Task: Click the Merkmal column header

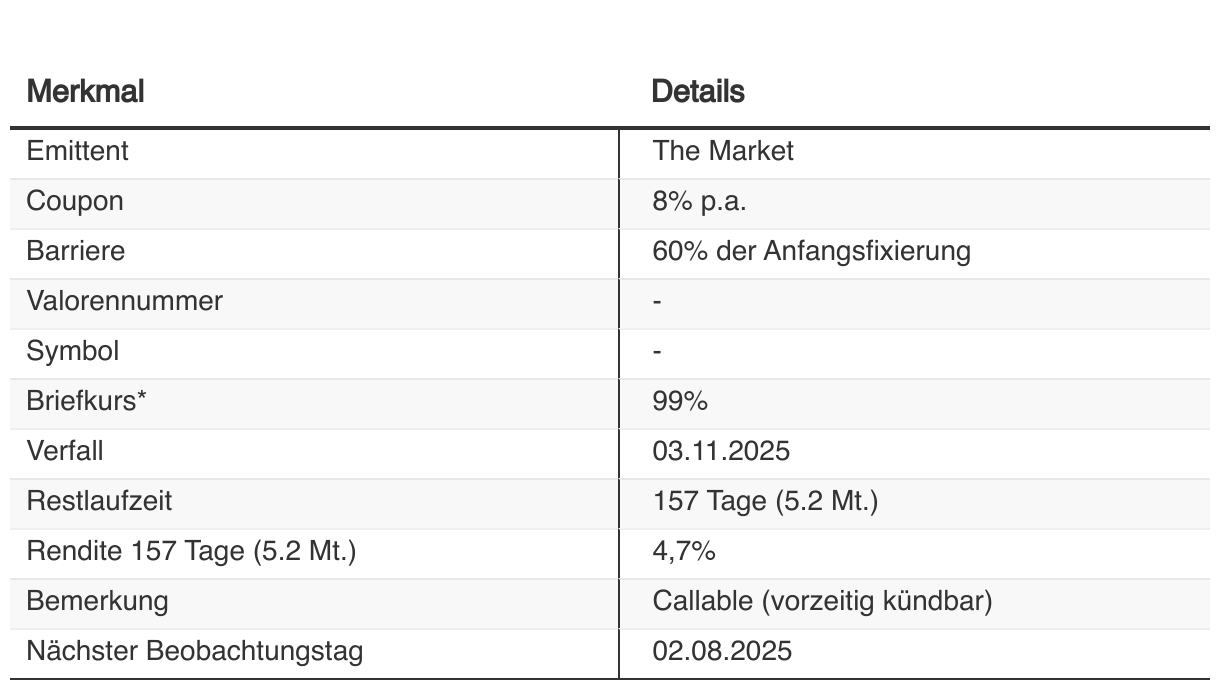Action: tap(86, 92)
